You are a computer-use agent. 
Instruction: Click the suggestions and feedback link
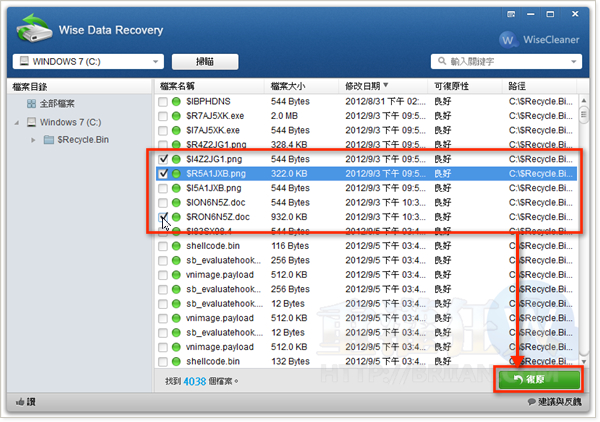(554, 402)
